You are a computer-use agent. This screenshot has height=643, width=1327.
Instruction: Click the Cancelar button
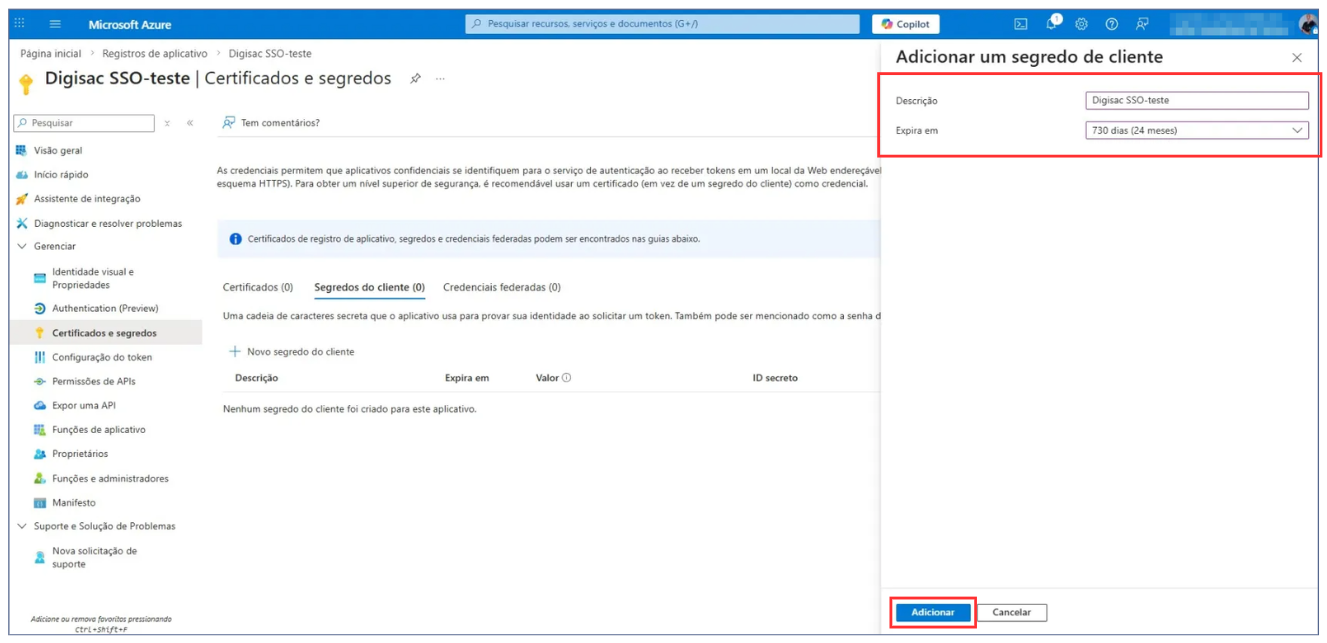tap(1012, 612)
